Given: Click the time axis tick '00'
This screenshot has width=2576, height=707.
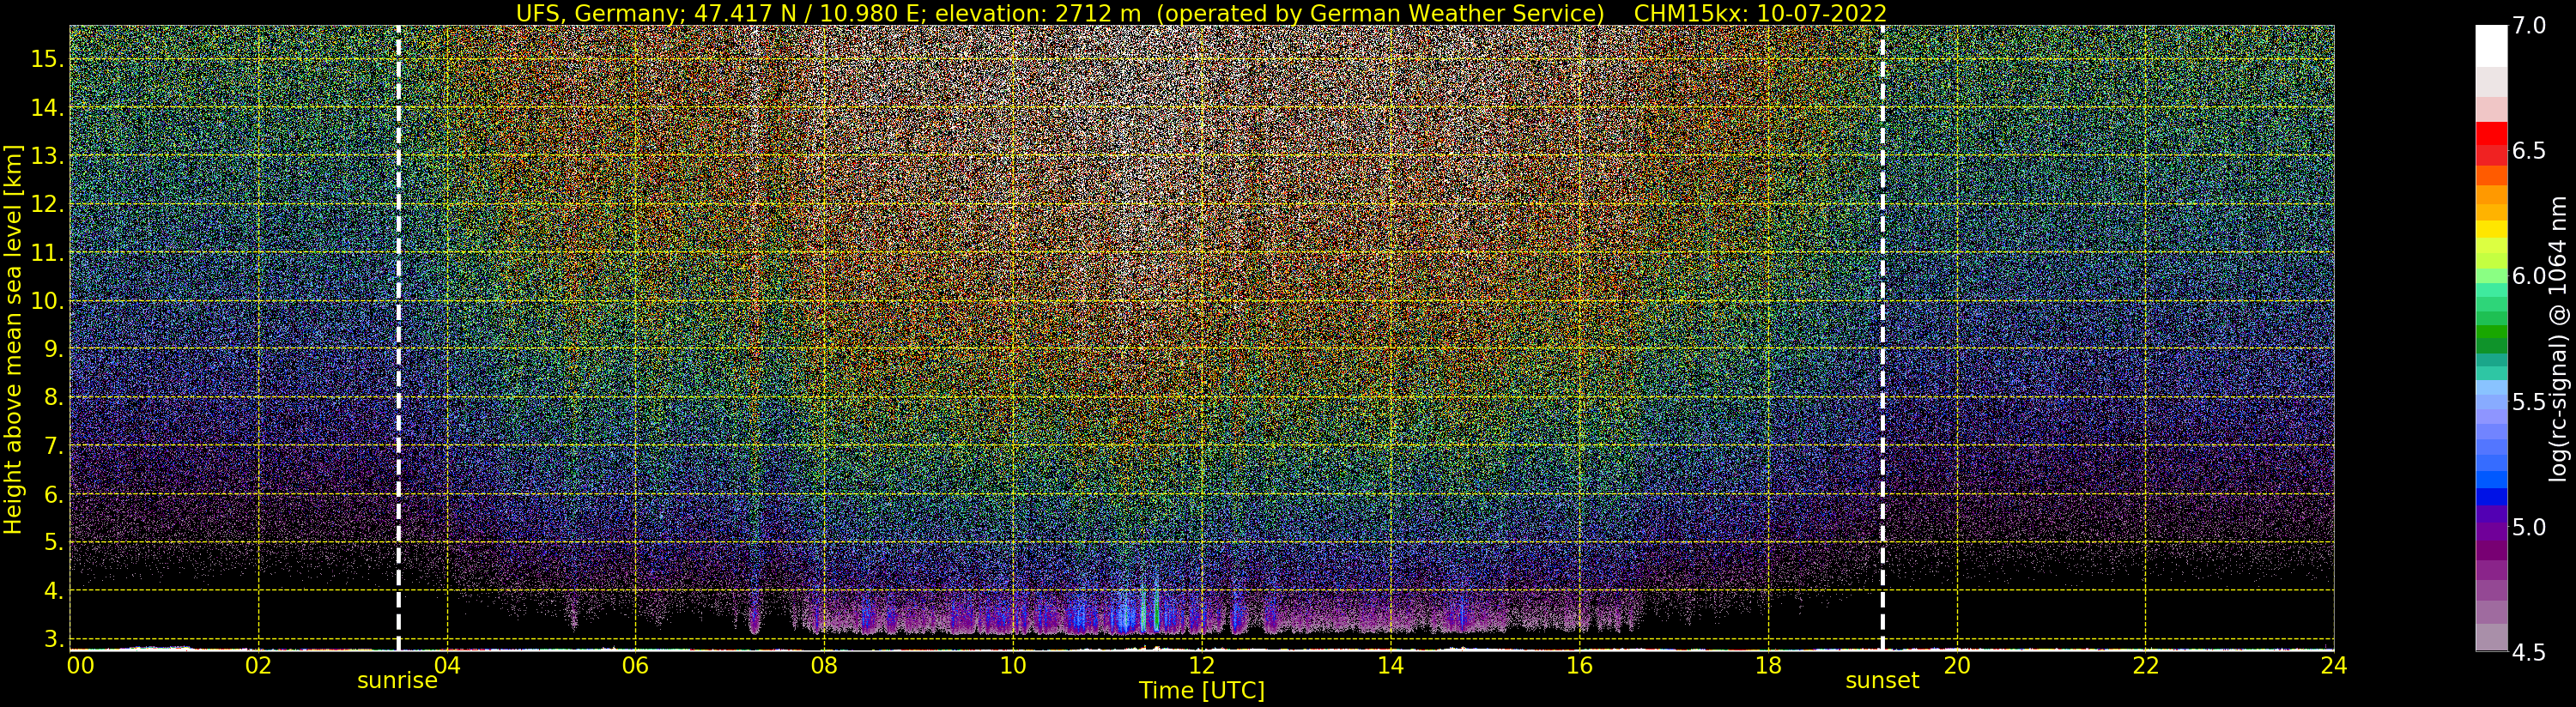Looking at the screenshot, I should pyautogui.click(x=80, y=666).
